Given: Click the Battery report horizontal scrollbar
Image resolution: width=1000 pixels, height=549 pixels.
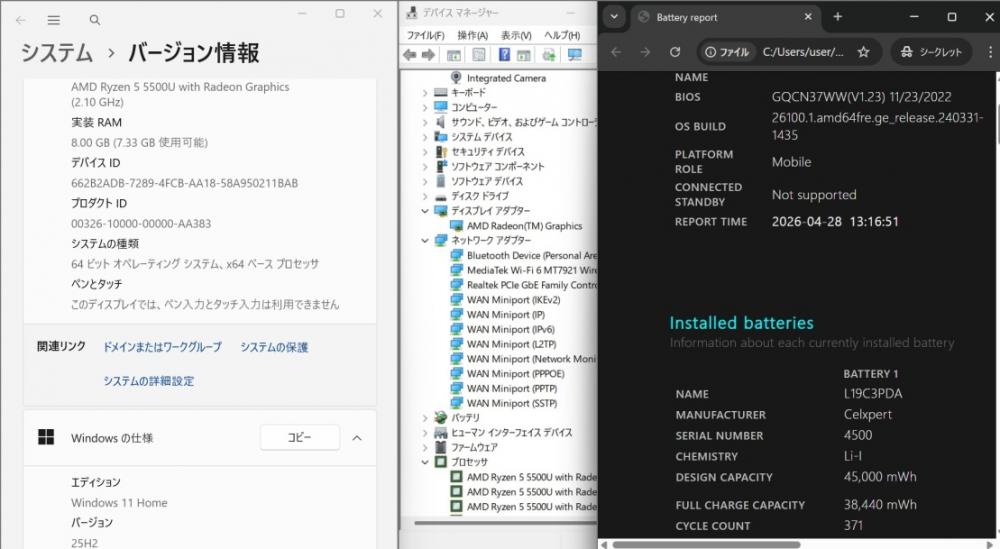Looking at the screenshot, I should point(707,545).
